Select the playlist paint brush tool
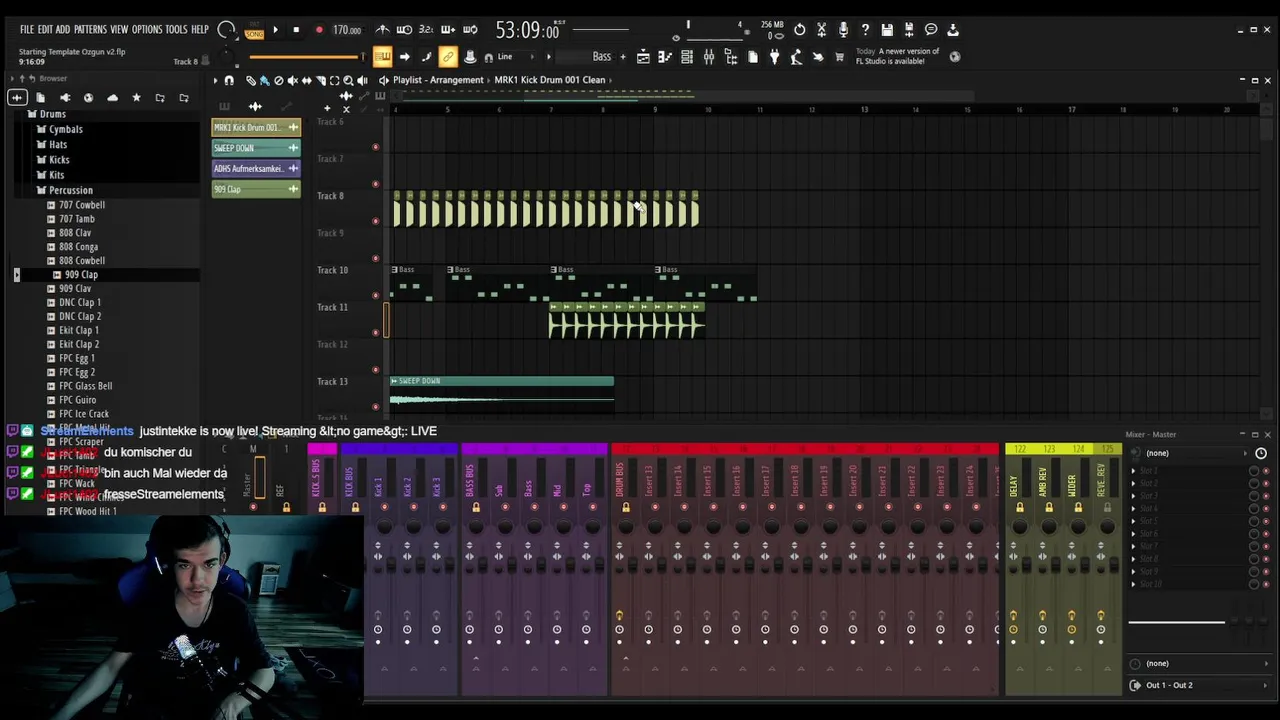Viewport: 1280px width, 720px height. pos(265,80)
